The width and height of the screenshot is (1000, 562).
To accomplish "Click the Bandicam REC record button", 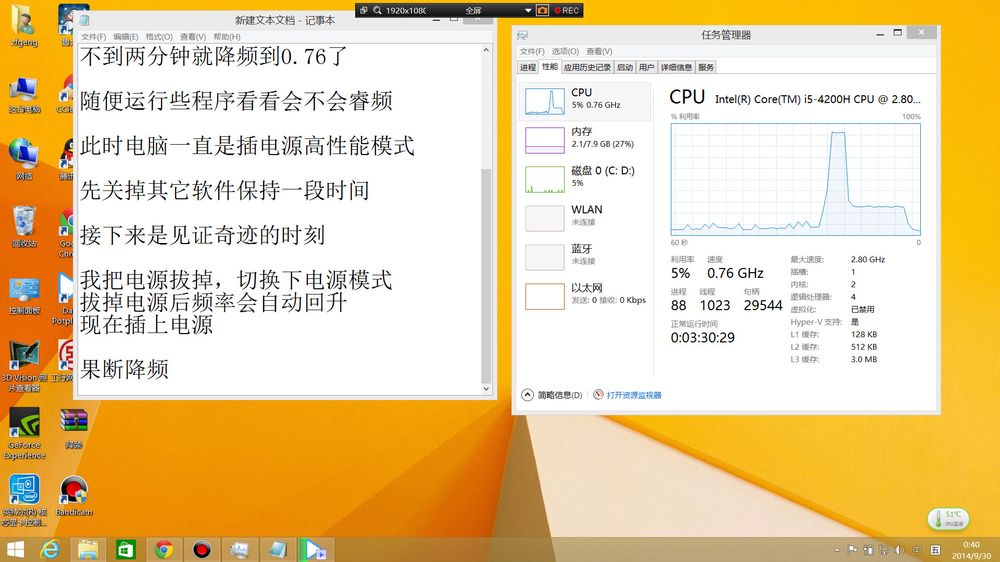I will point(566,10).
